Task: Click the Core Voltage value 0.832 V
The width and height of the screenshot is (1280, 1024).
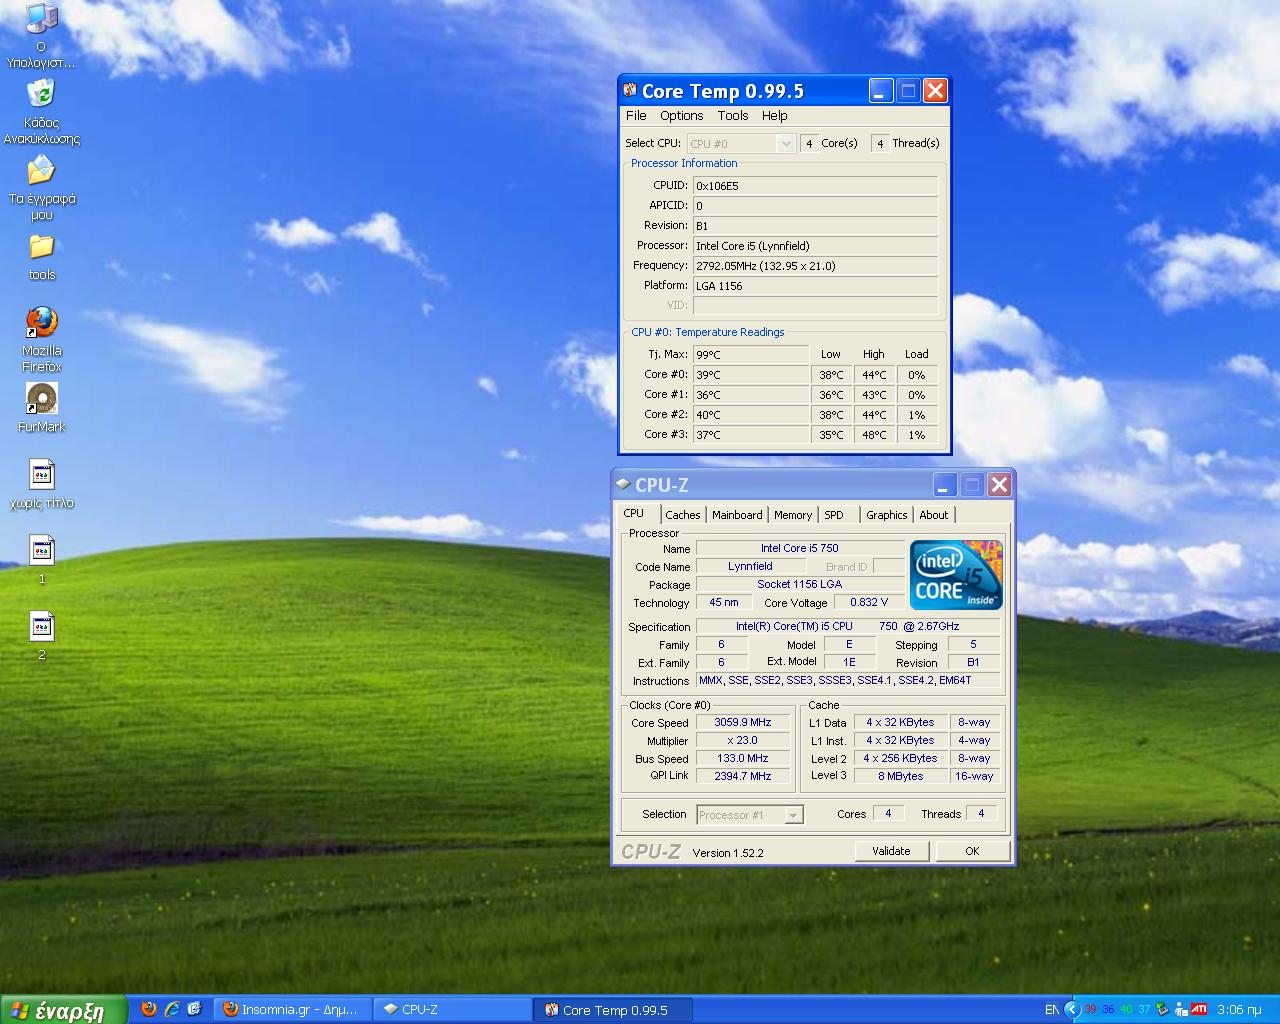Action: coord(869,602)
